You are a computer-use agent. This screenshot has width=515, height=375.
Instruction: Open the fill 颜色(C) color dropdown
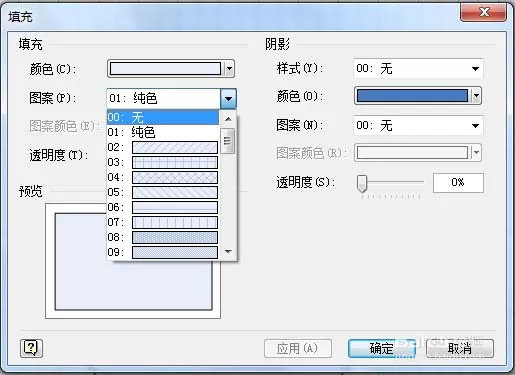click(229, 69)
